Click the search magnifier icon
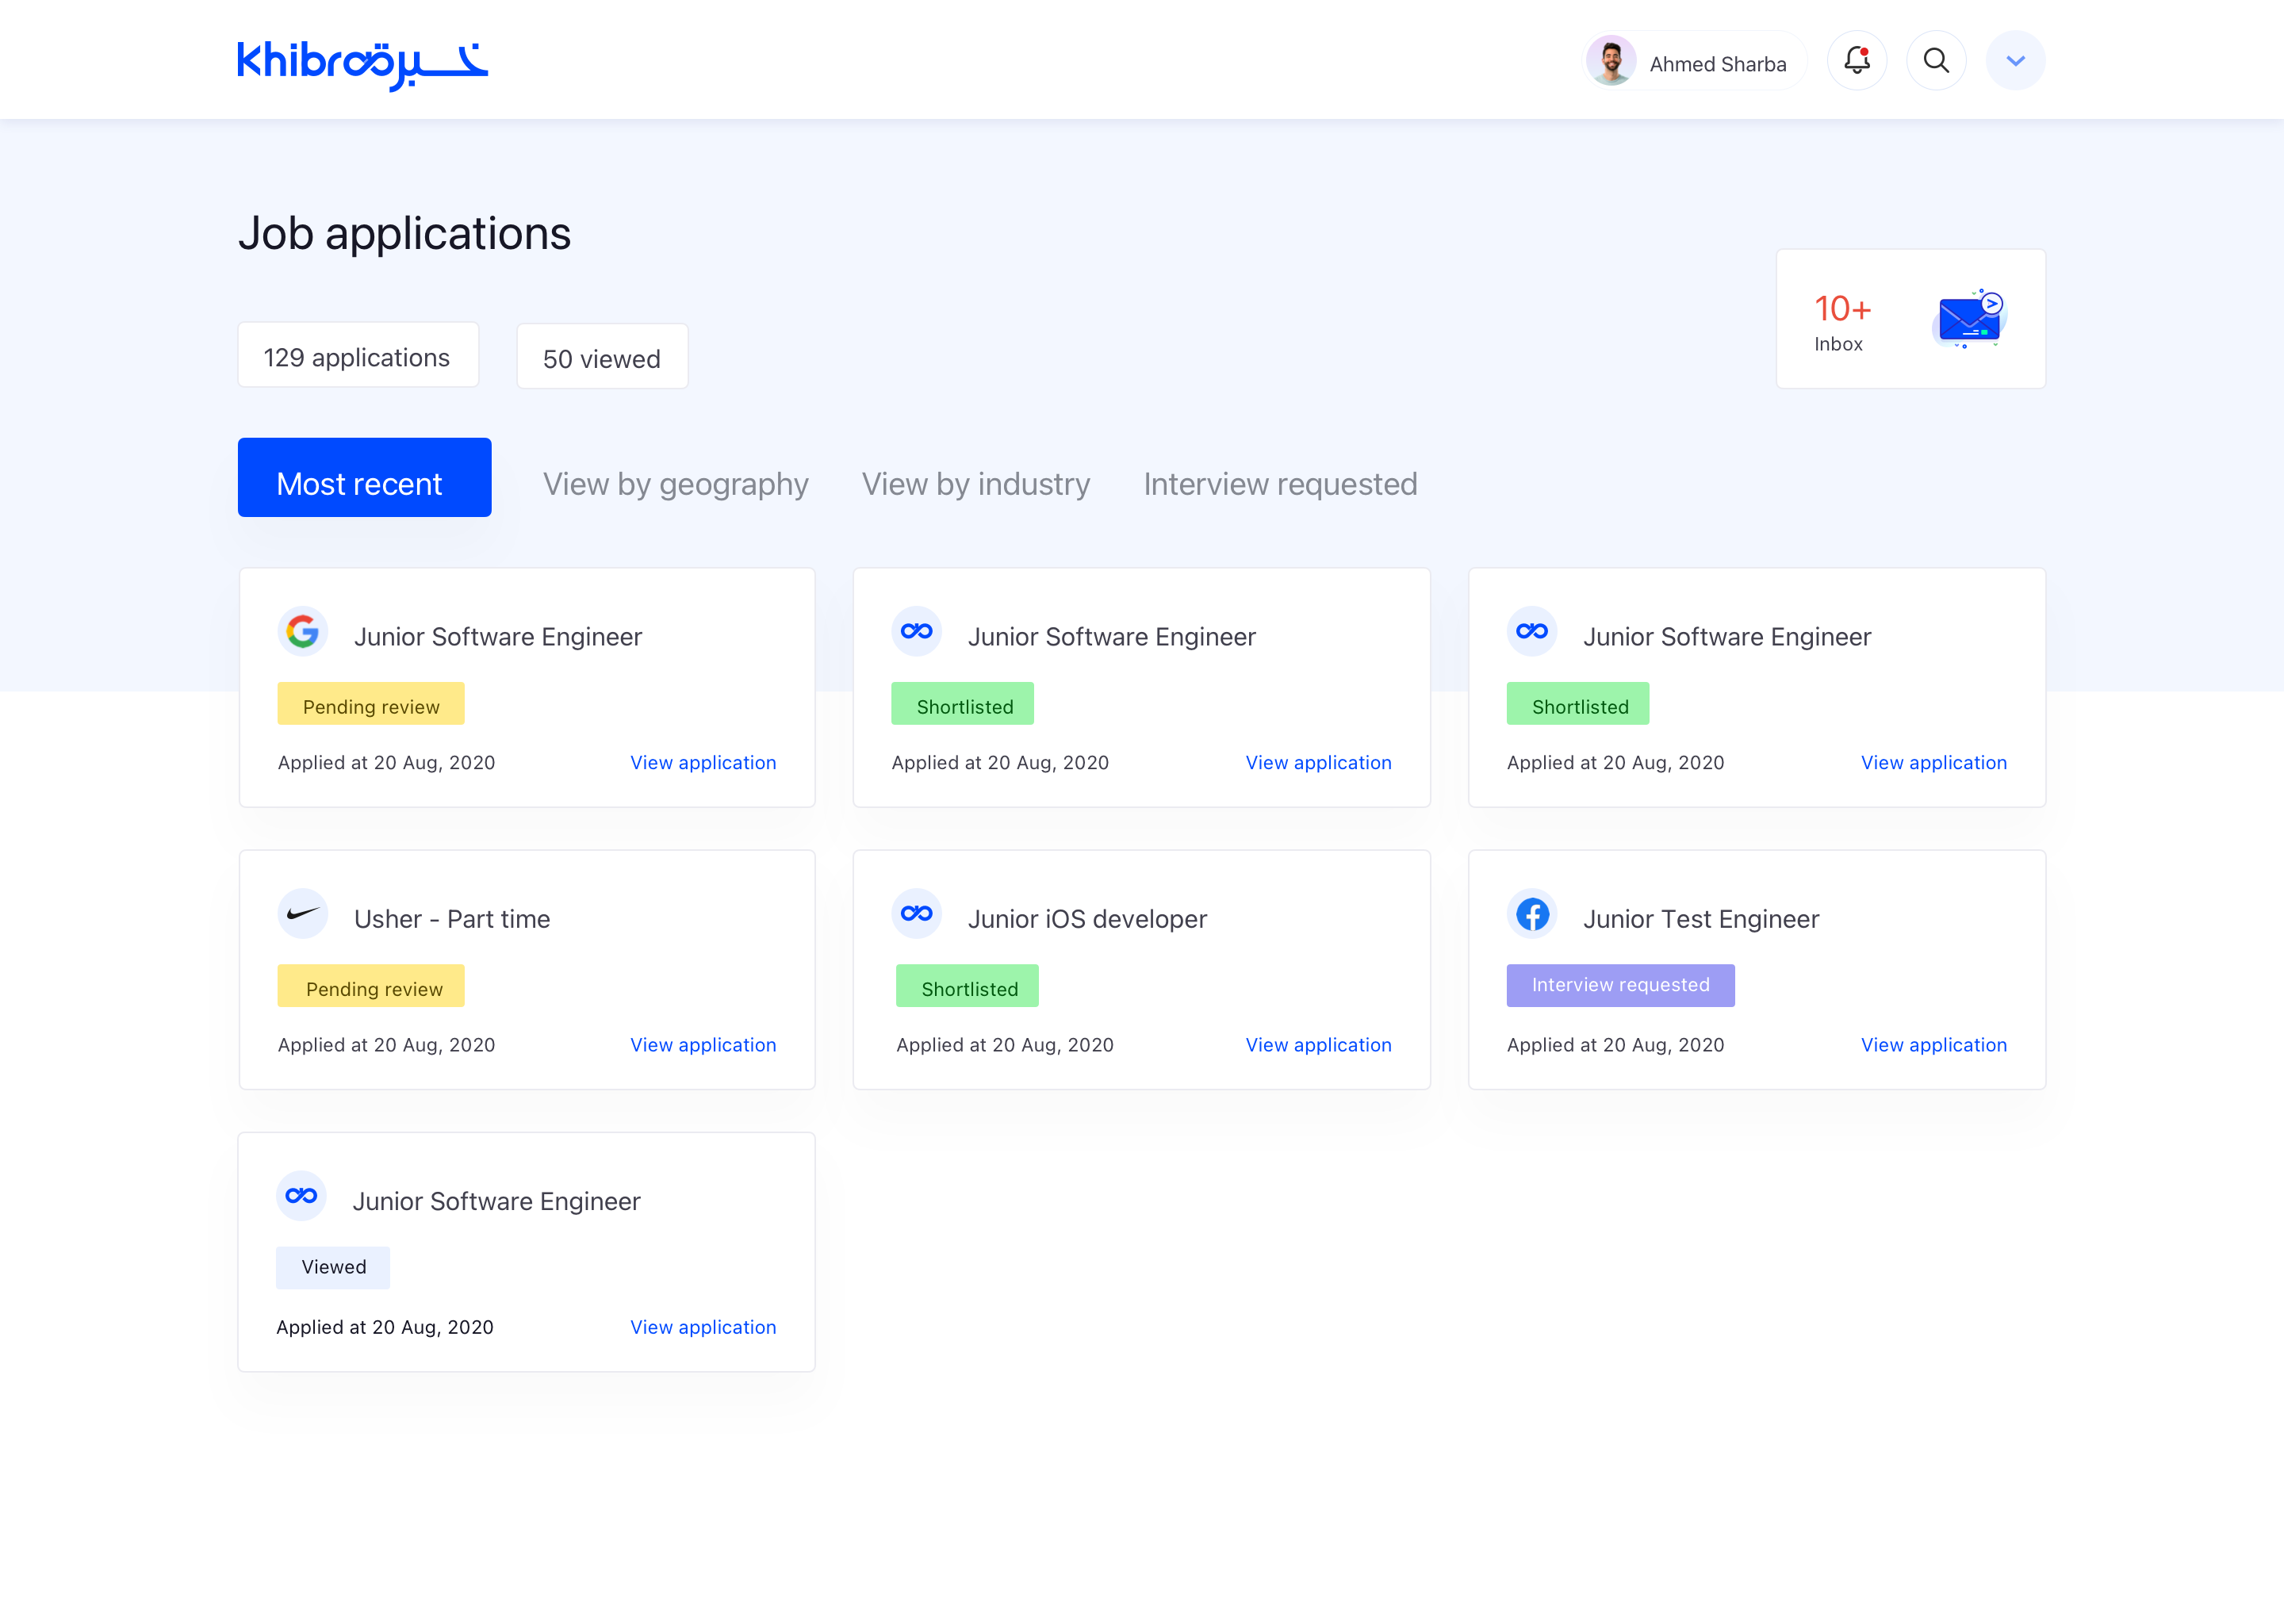Screen dimensions: 2284x1624 [x=1936, y=61]
